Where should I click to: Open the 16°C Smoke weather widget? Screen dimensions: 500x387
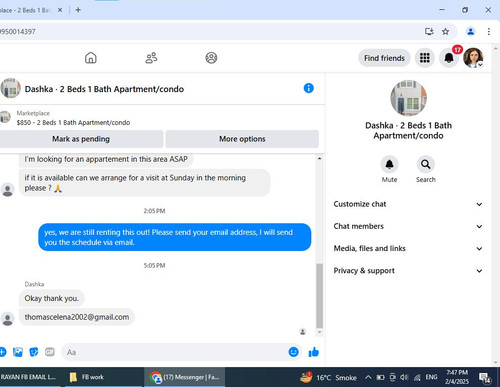(x=328, y=377)
